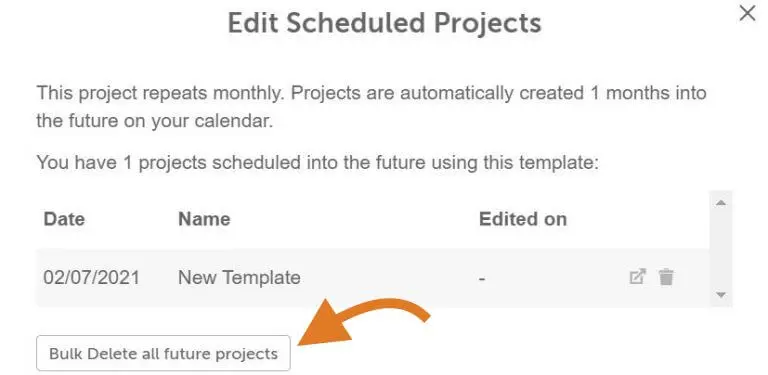This screenshot has width=768, height=375.
Task: Select the New Template project name
Action: coord(239,278)
